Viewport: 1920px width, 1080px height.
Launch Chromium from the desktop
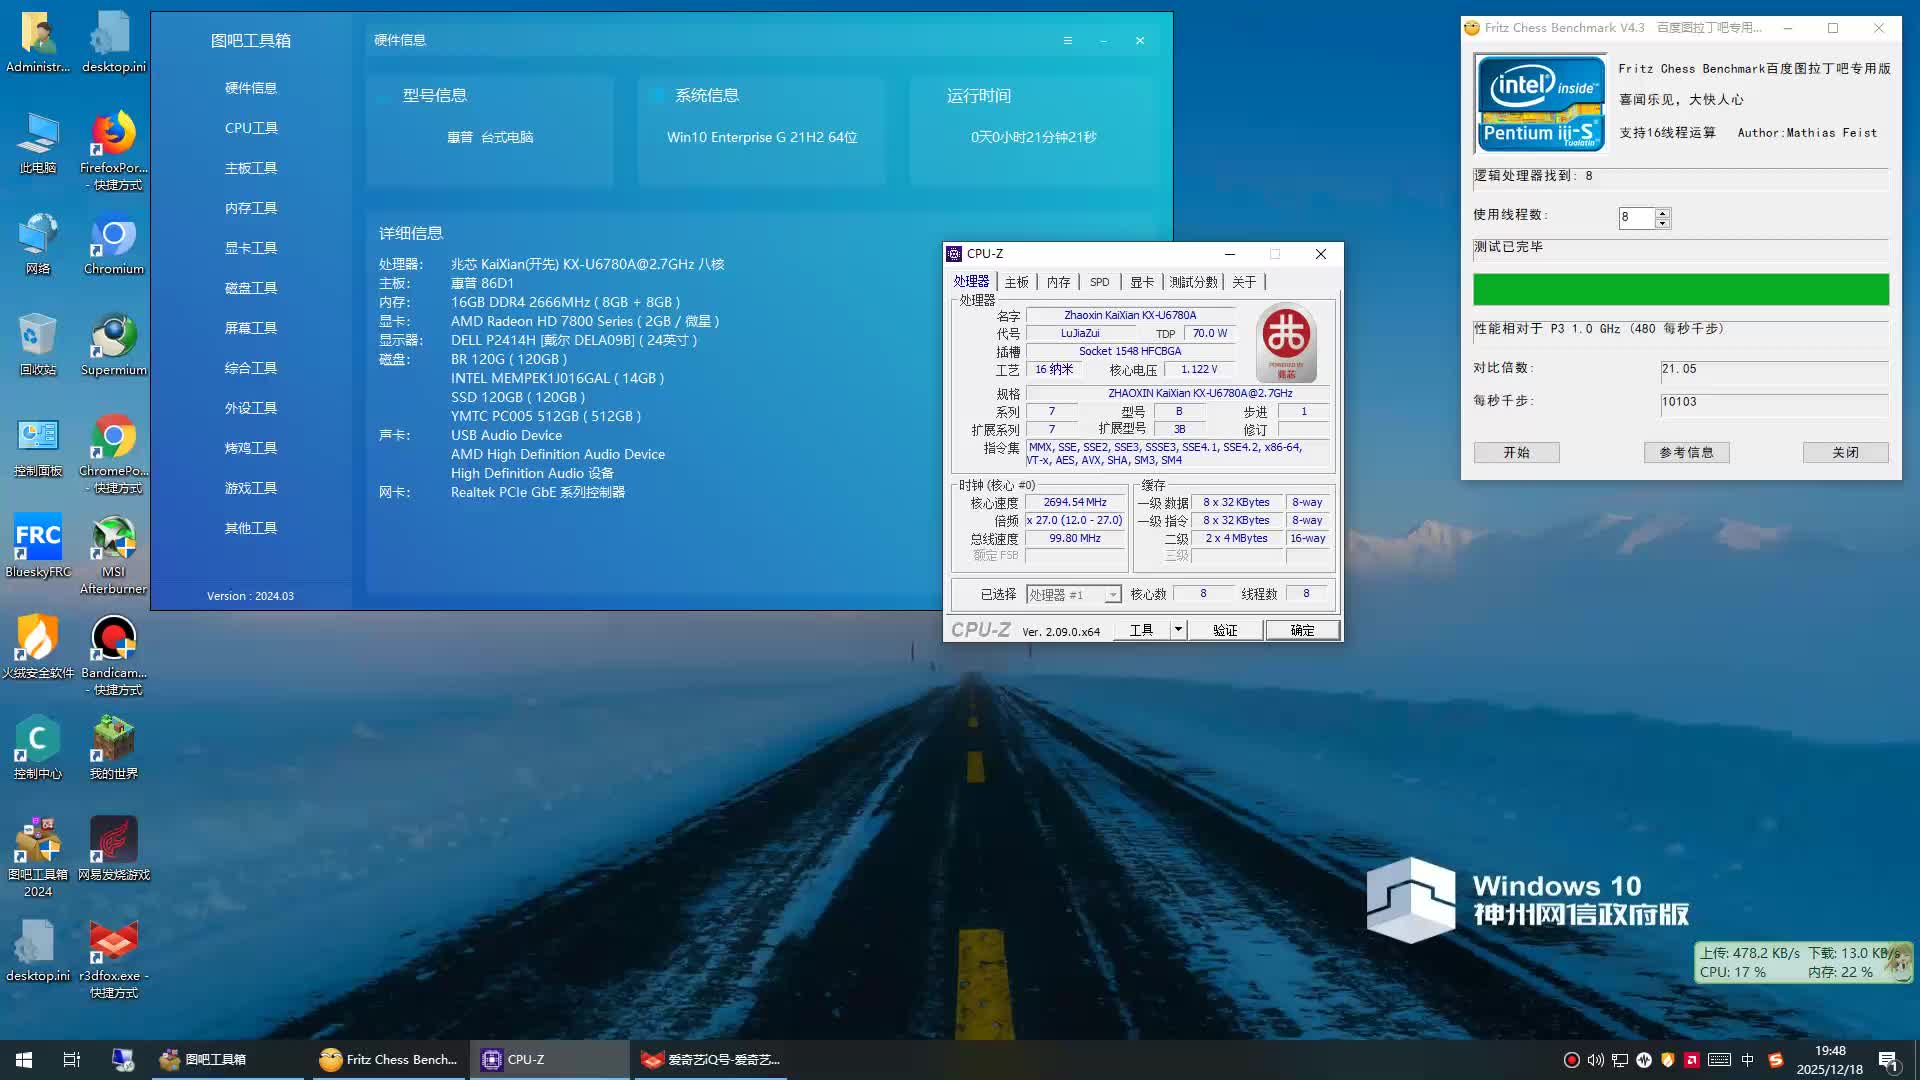113,244
